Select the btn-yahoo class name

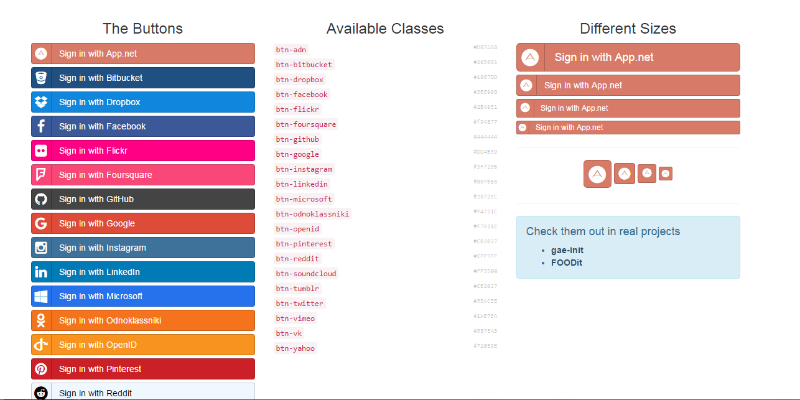295,348
